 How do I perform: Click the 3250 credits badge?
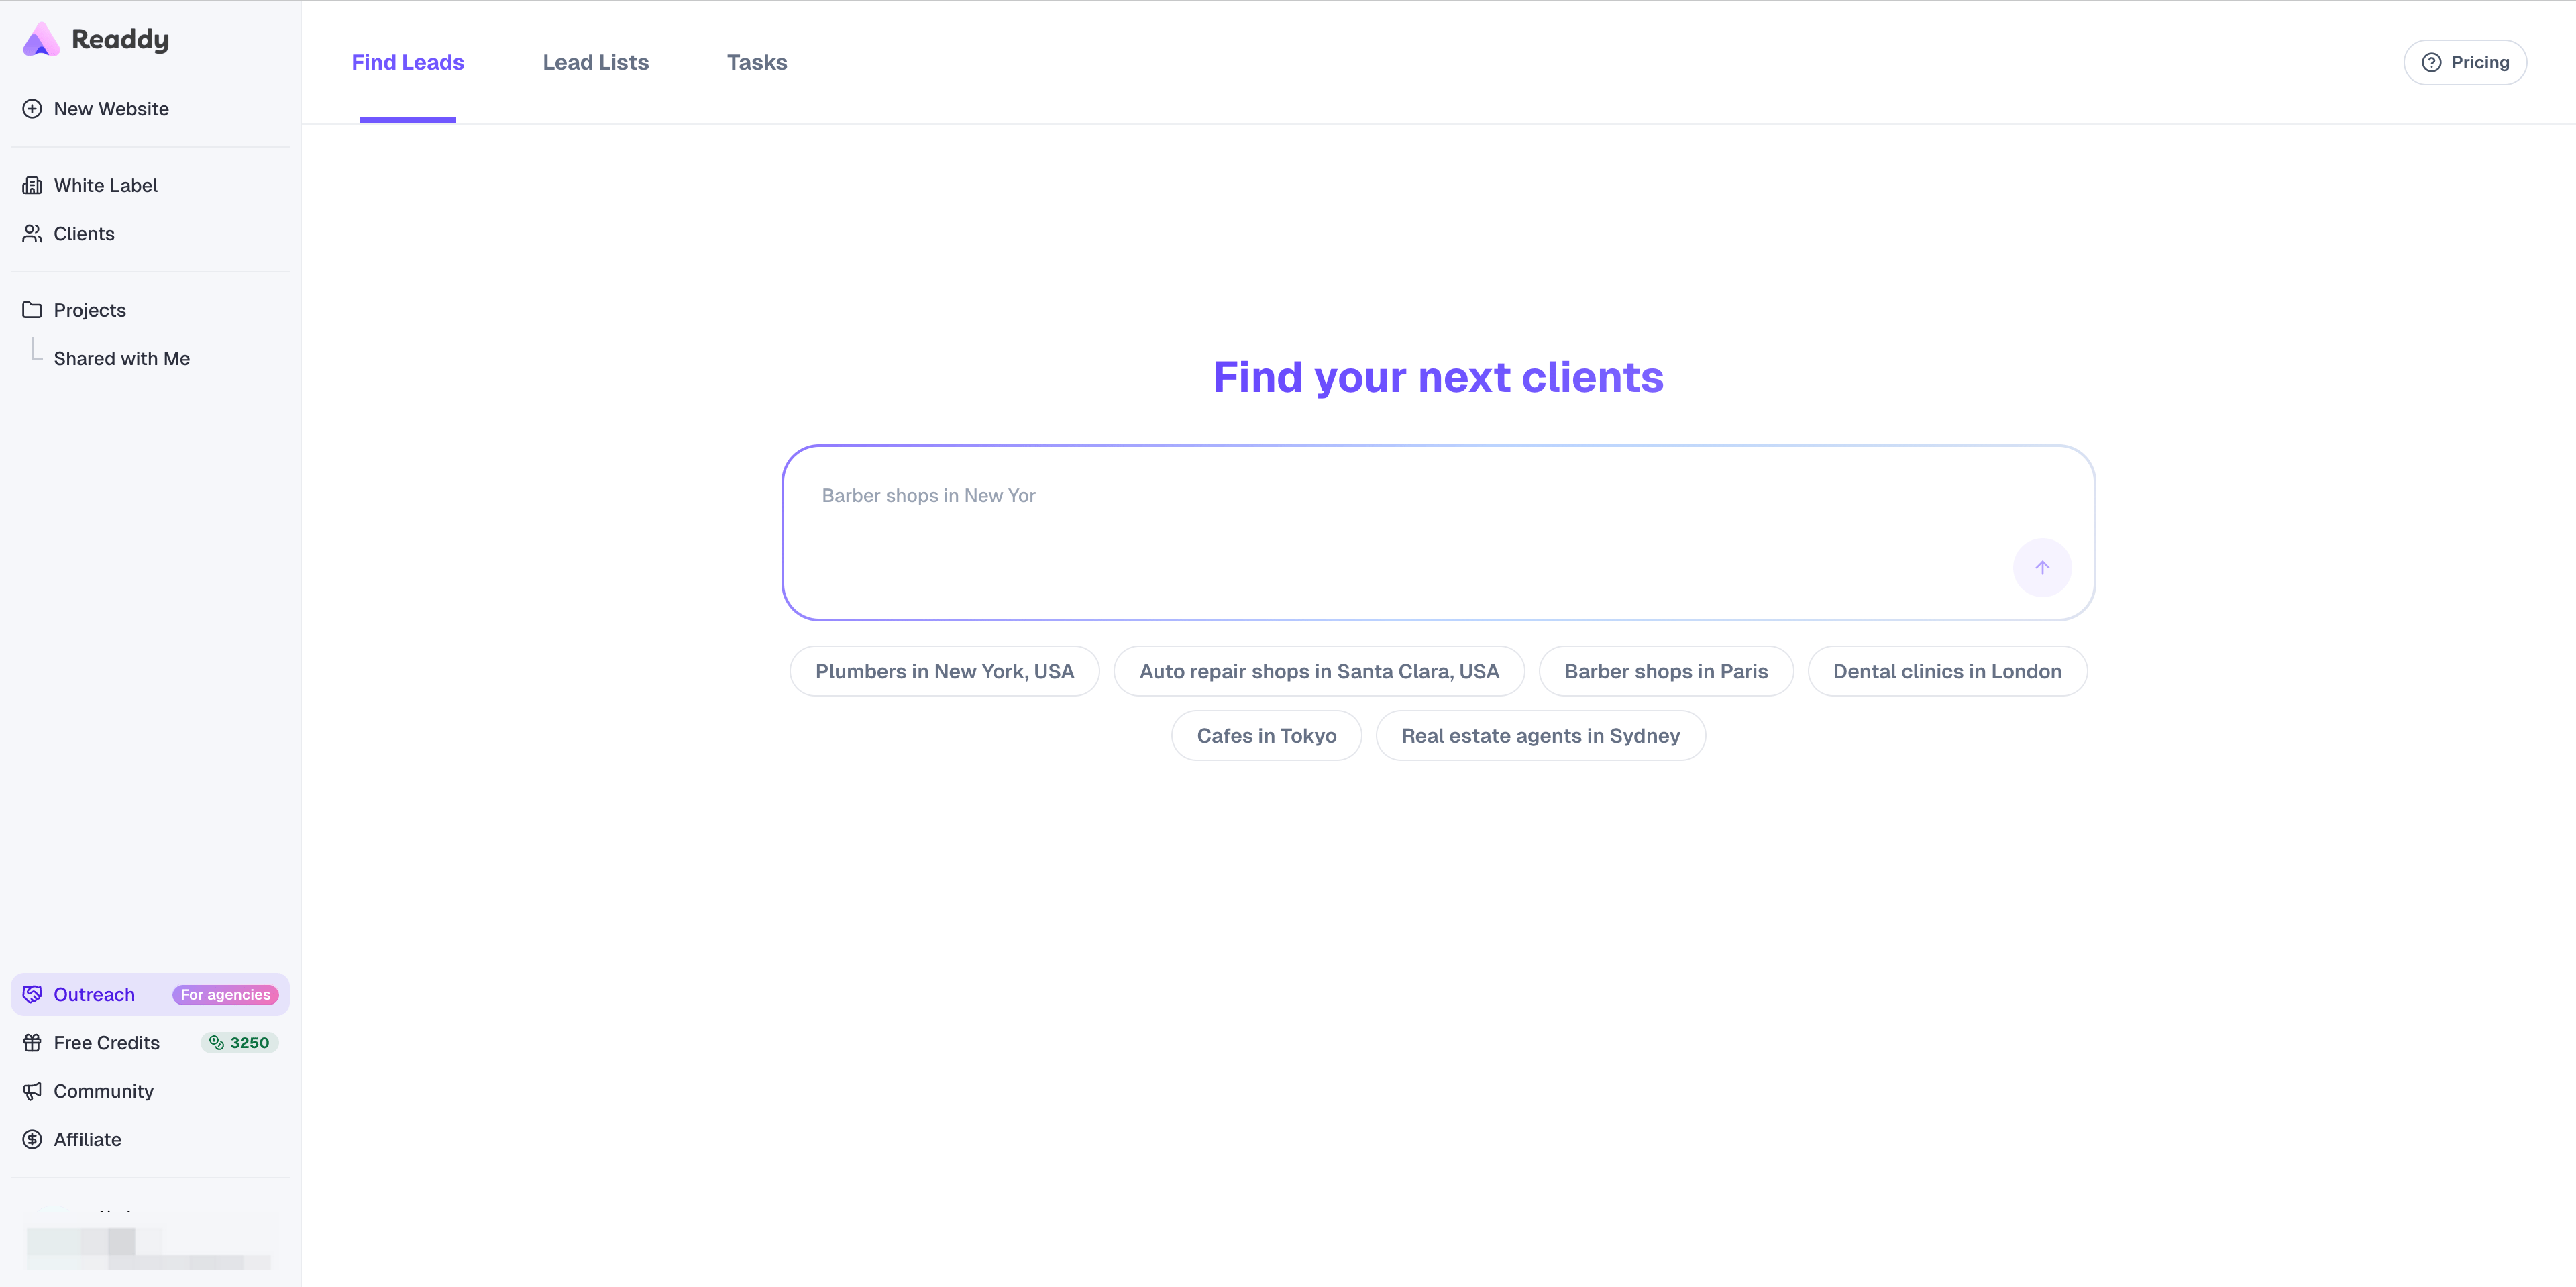(x=240, y=1043)
